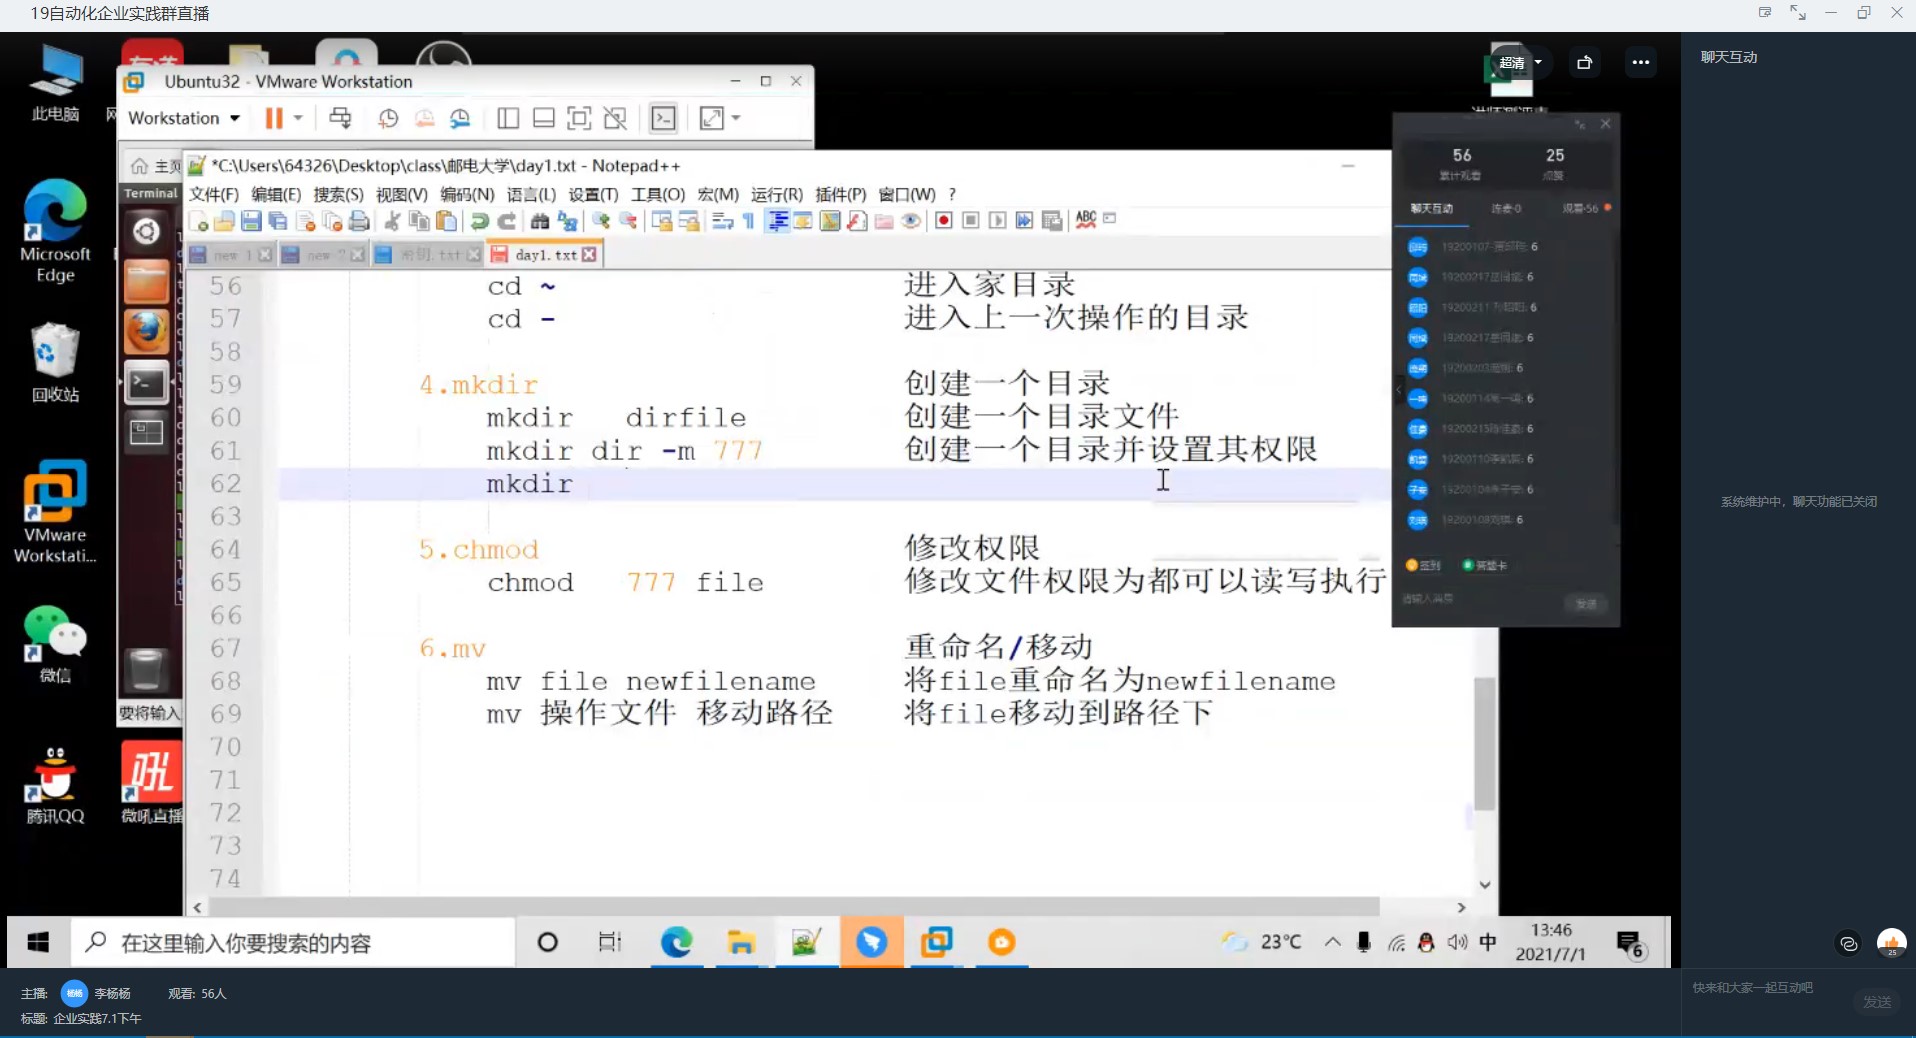The width and height of the screenshot is (1916, 1038).
Task: Toggle the show all characters pilcrow icon
Action: coord(748,221)
